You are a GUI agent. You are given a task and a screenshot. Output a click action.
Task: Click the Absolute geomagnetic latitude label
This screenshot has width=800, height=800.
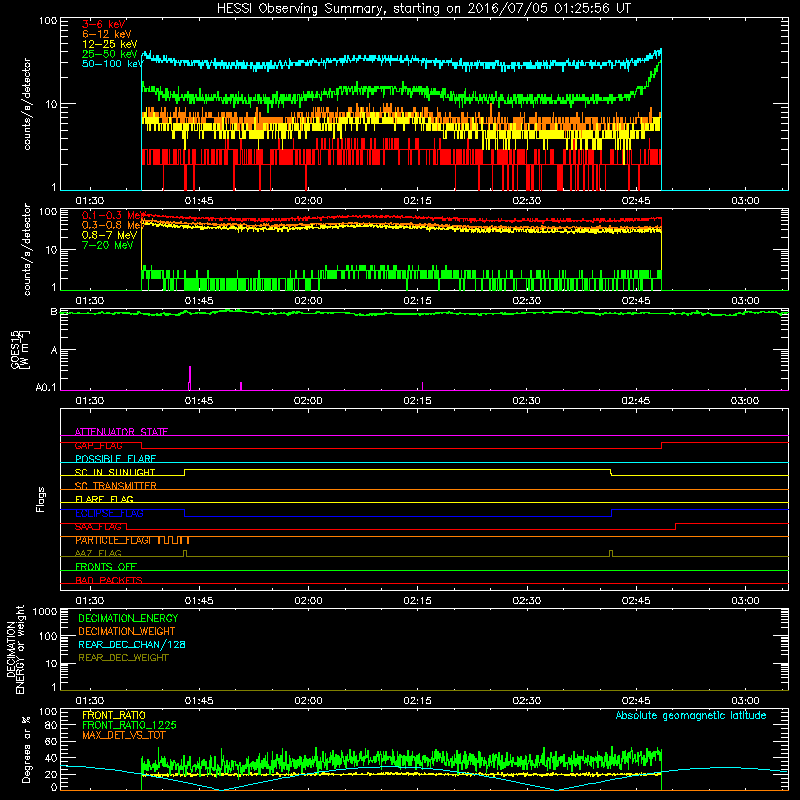tap(691, 715)
